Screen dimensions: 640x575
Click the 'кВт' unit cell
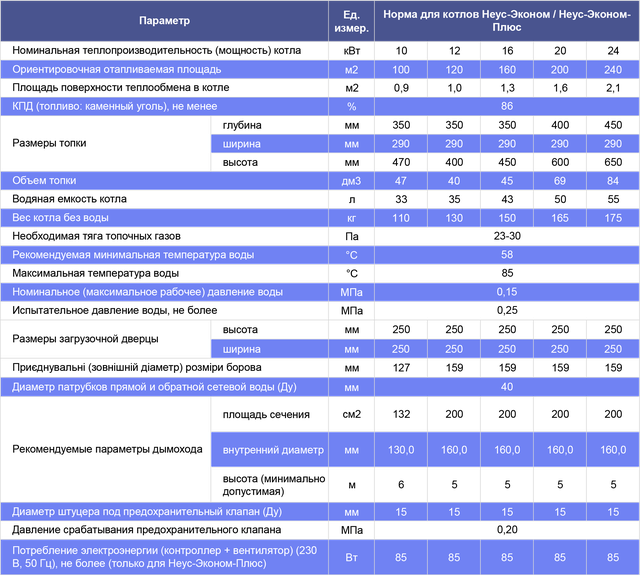click(x=352, y=51)
